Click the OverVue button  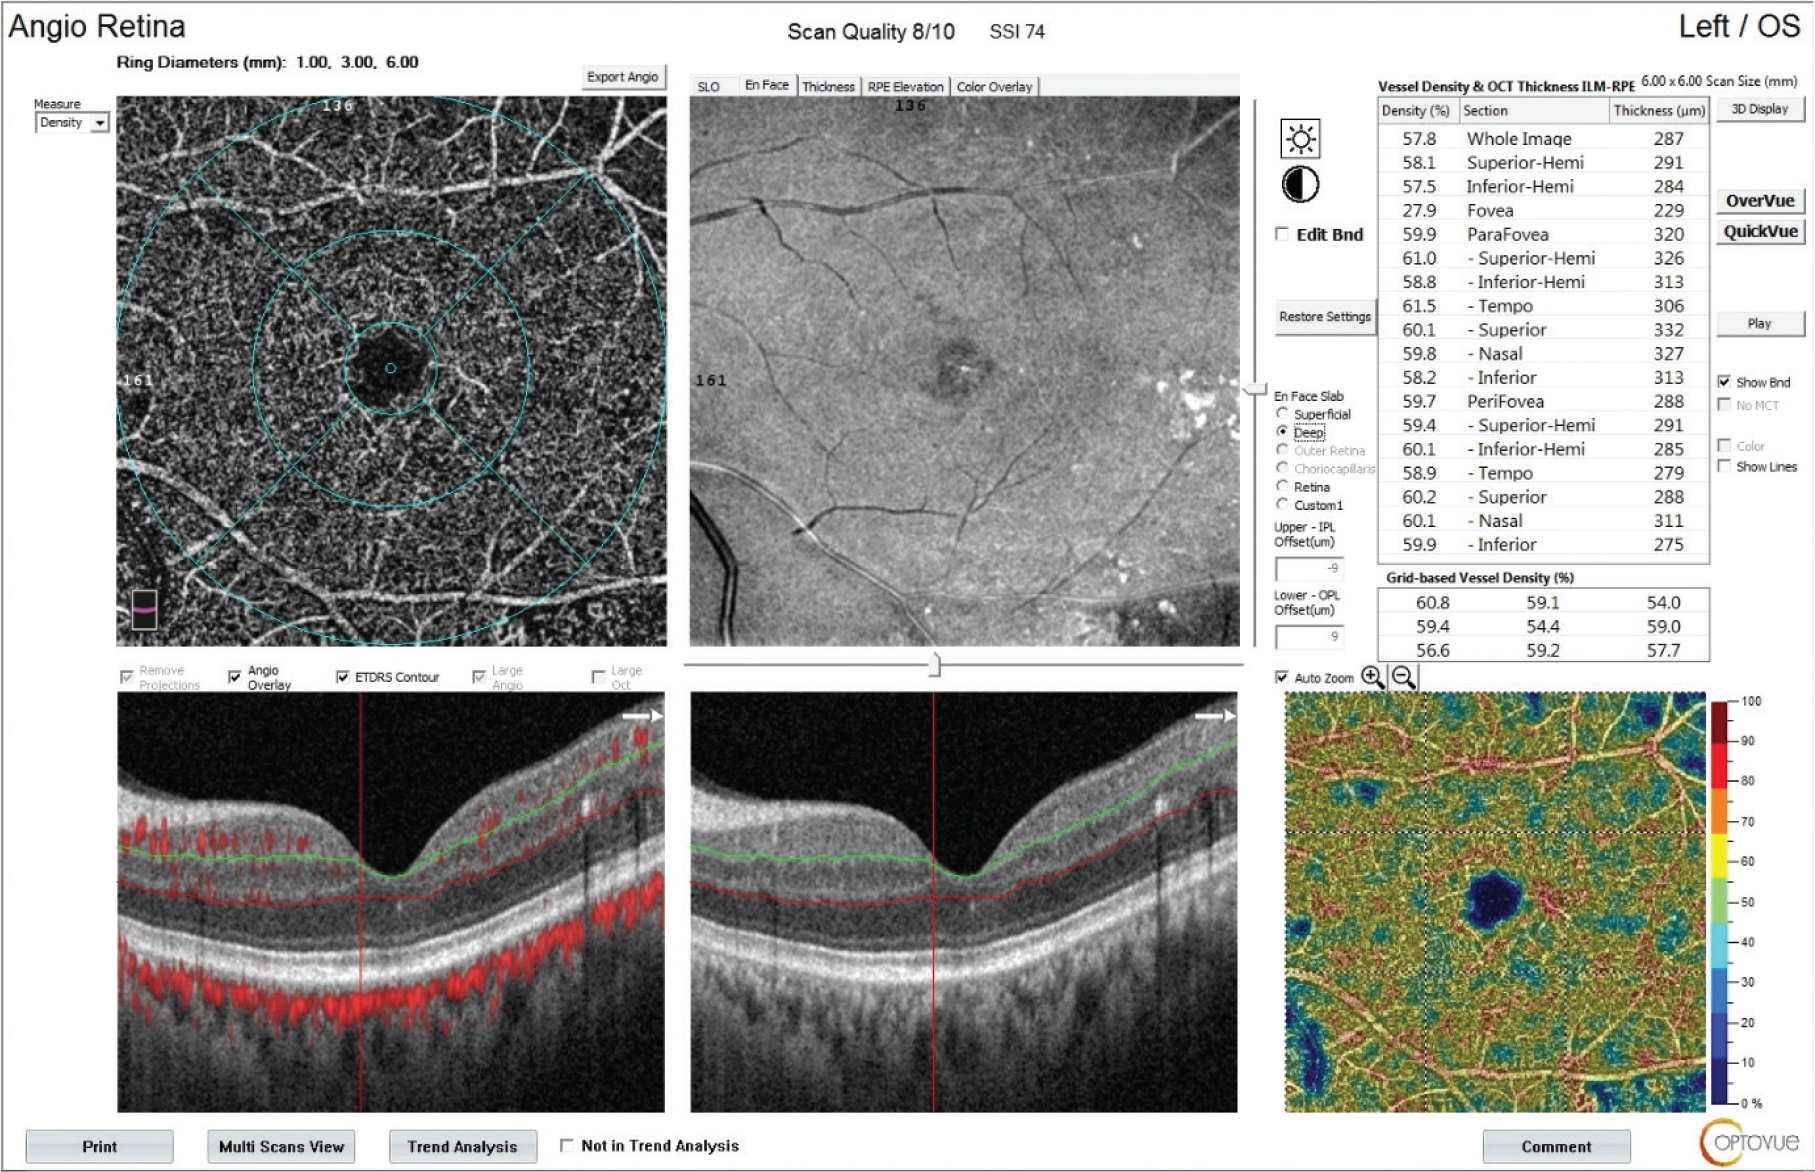[x=1760, y=201]
